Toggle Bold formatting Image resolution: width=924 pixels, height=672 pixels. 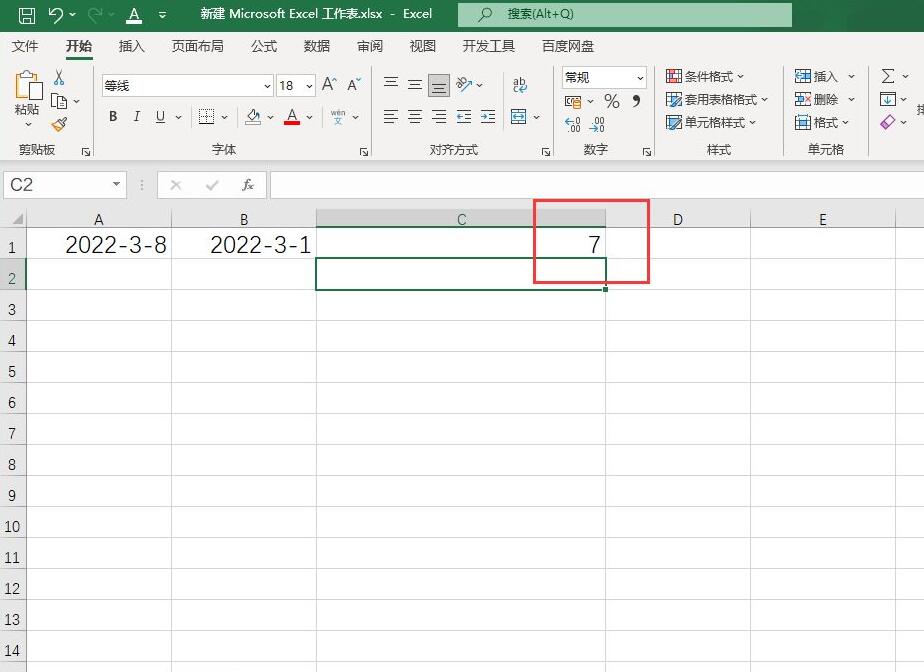(x=113, y=117)
